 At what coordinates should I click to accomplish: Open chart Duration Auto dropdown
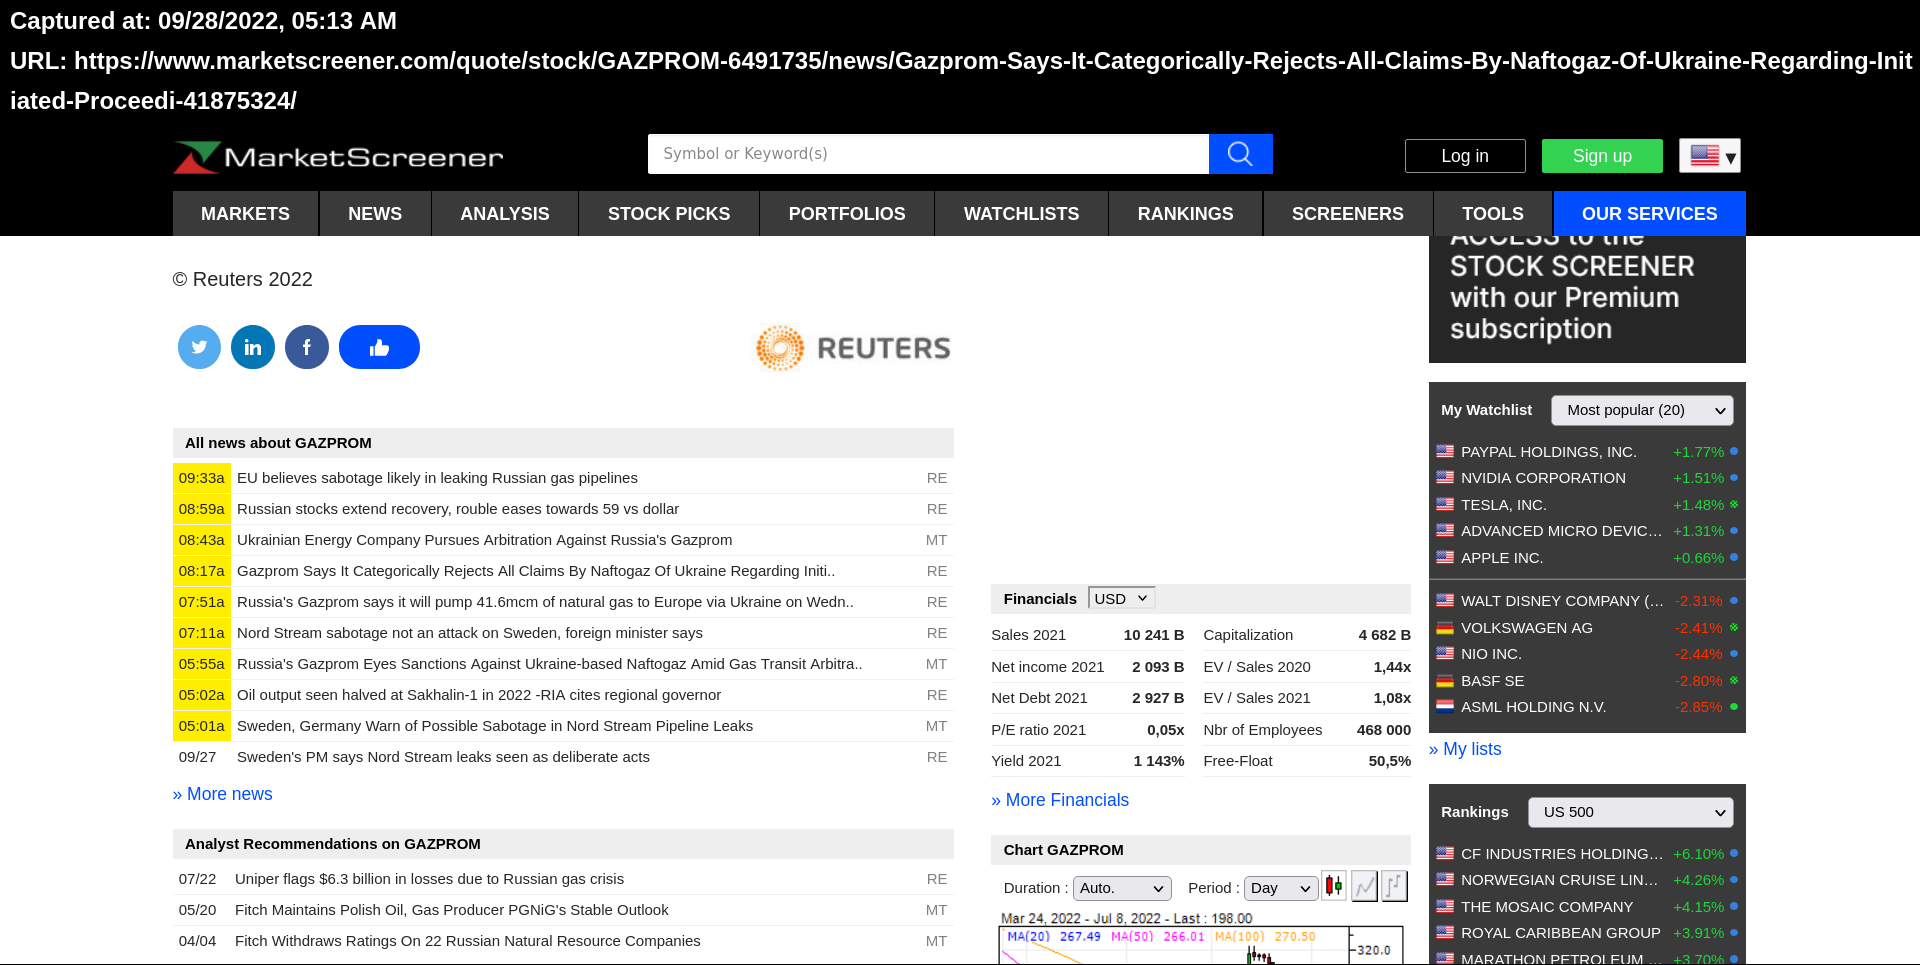pos(1122,888)
